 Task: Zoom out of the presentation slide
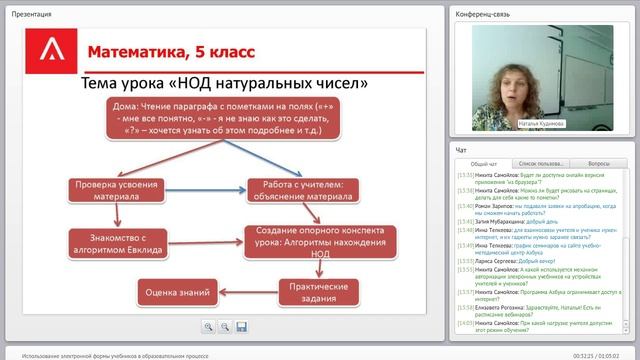[225, 327]
